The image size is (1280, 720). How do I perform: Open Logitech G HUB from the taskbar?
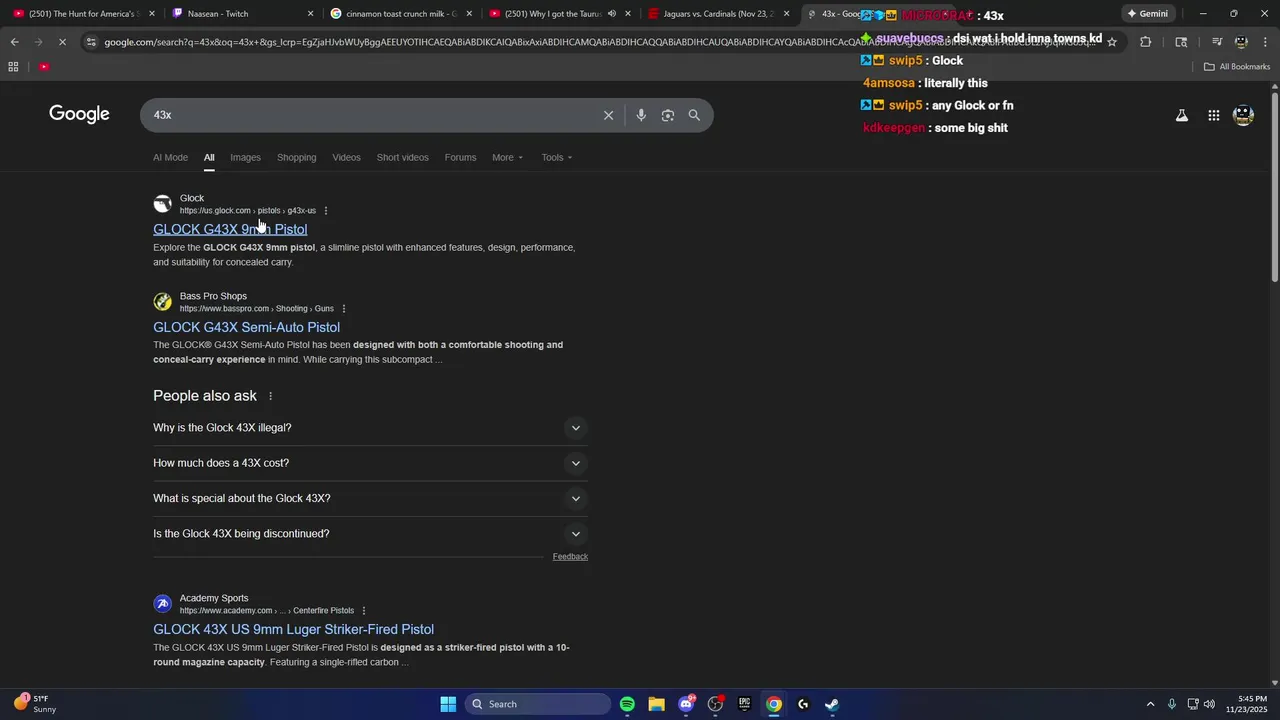(x=802, y=704)
